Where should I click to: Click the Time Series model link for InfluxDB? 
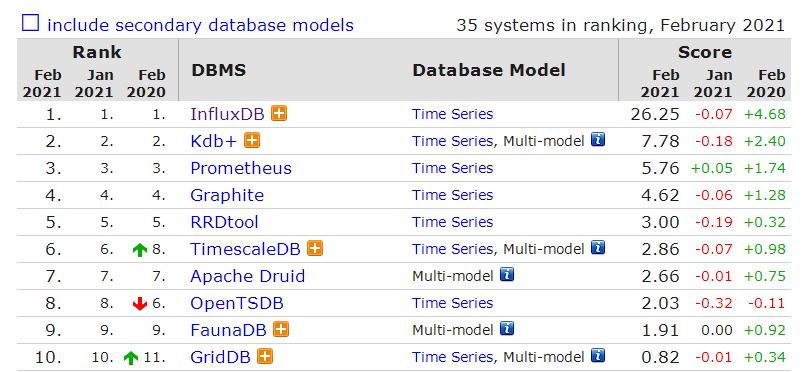(452, 114)
